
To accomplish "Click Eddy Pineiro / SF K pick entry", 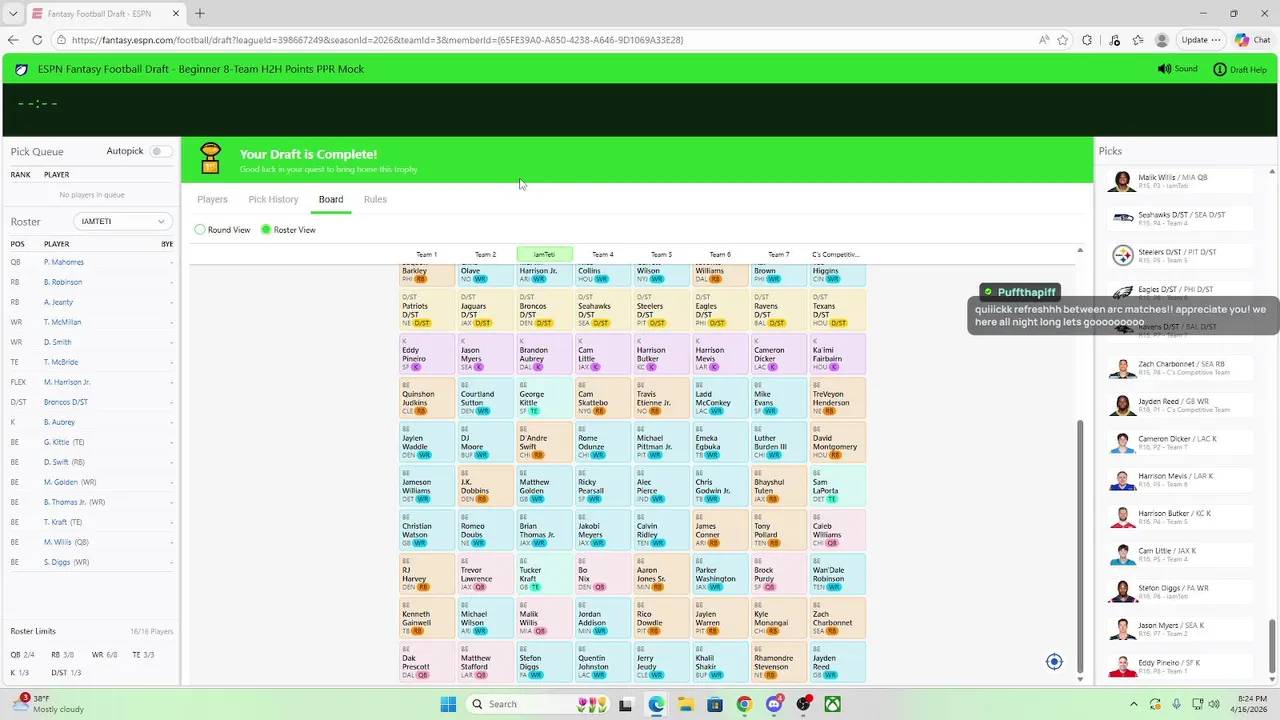I will pos(1181,667).
